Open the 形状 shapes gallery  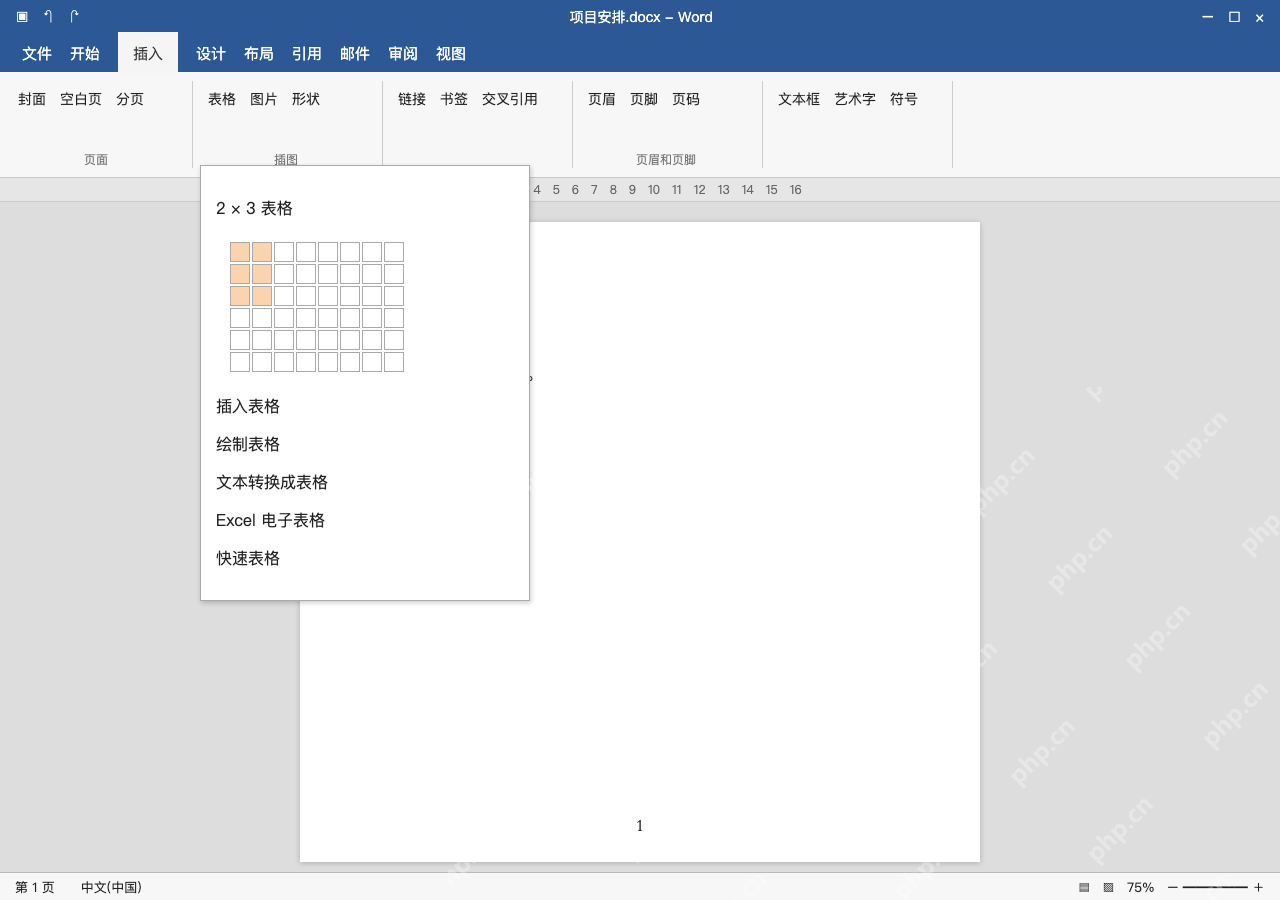[306, 99]
